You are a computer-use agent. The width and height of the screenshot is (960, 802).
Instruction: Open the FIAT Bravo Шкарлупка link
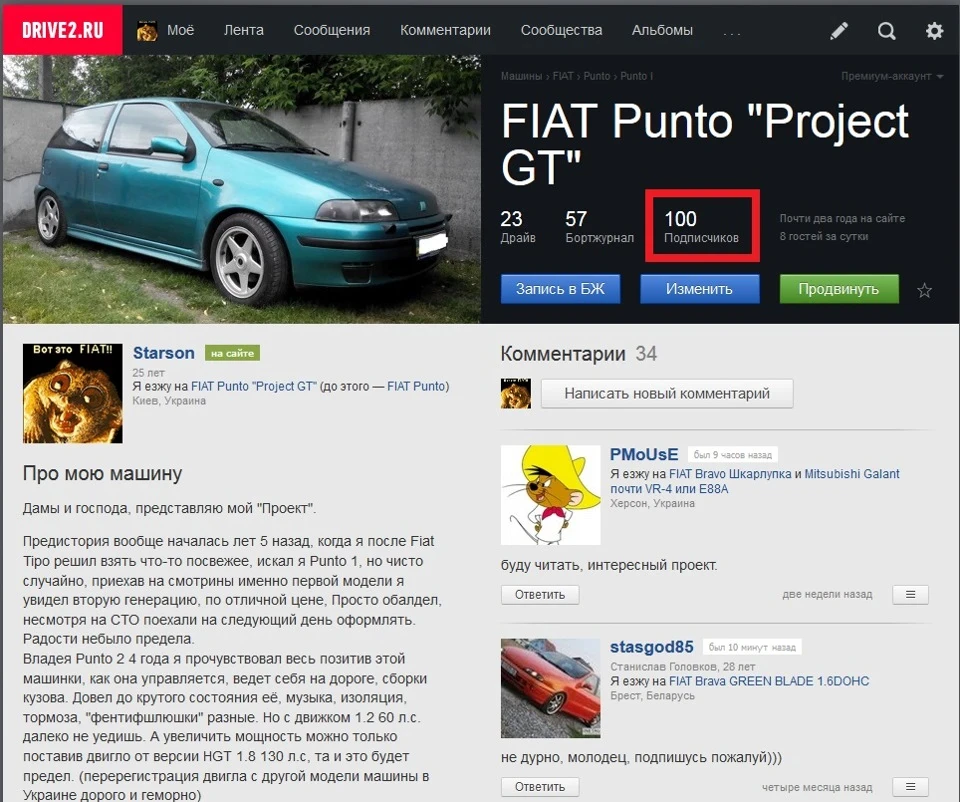coord(730,474)
